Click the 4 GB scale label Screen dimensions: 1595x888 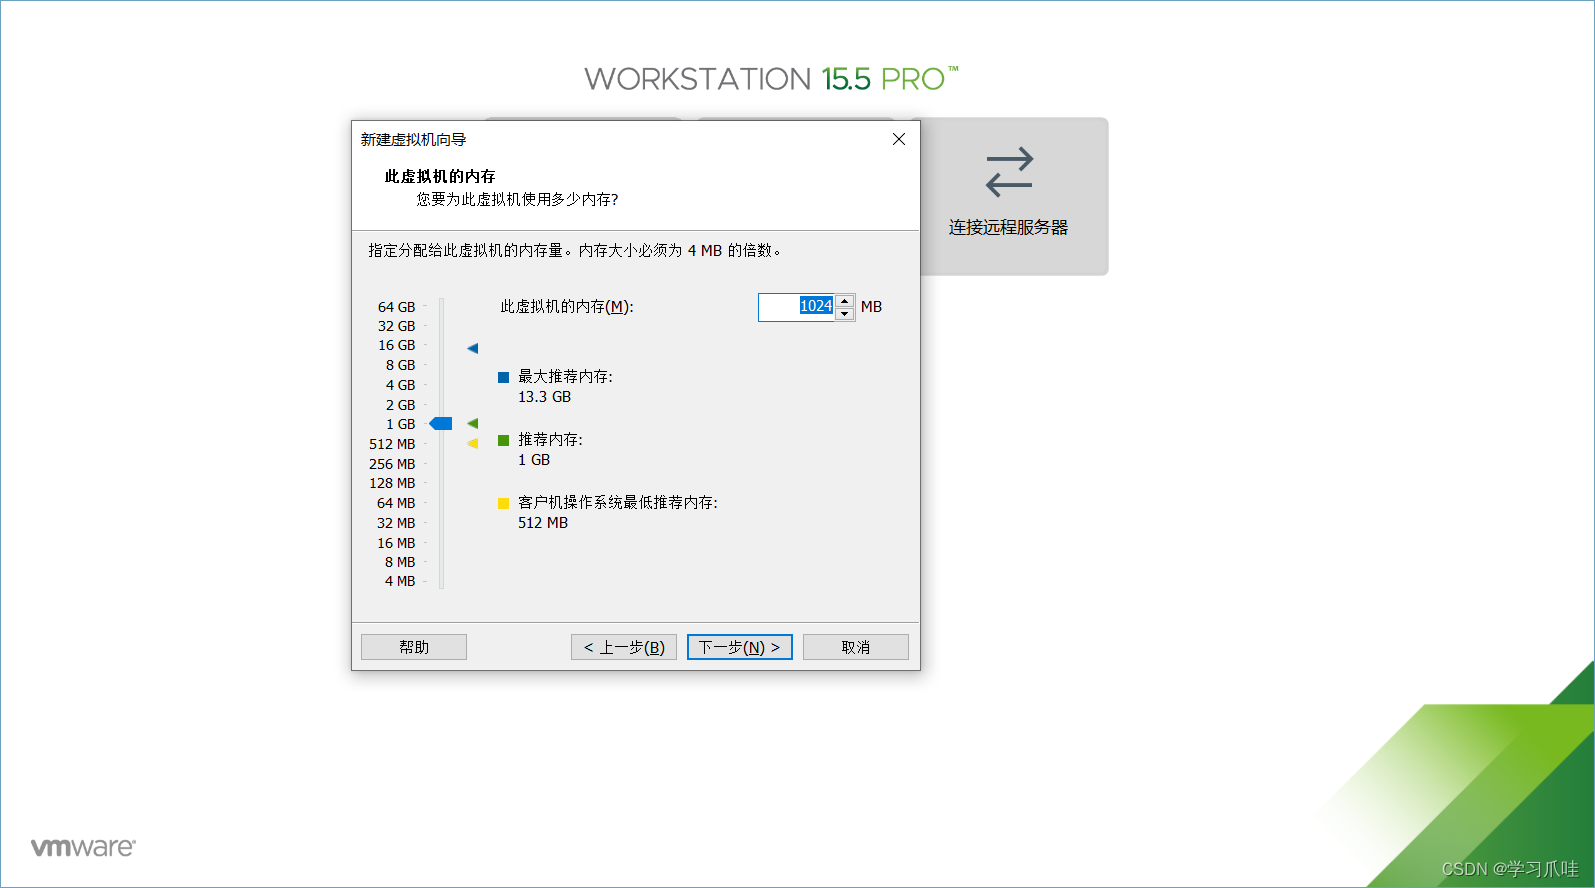(400, 385)
